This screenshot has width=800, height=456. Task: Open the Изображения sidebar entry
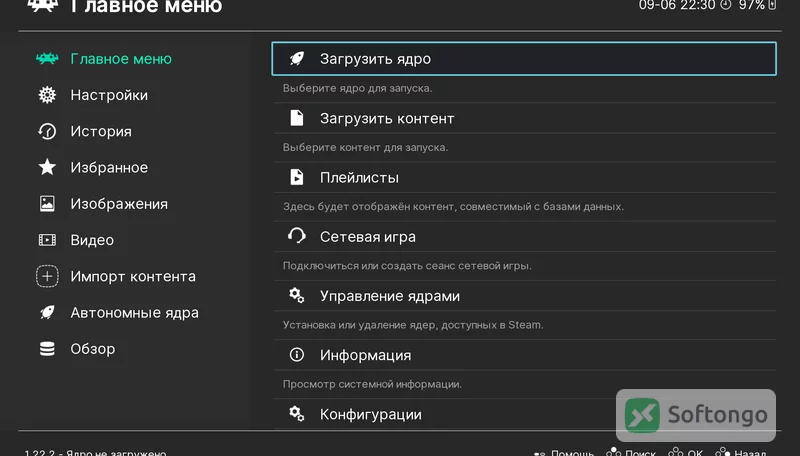[119, 204]
